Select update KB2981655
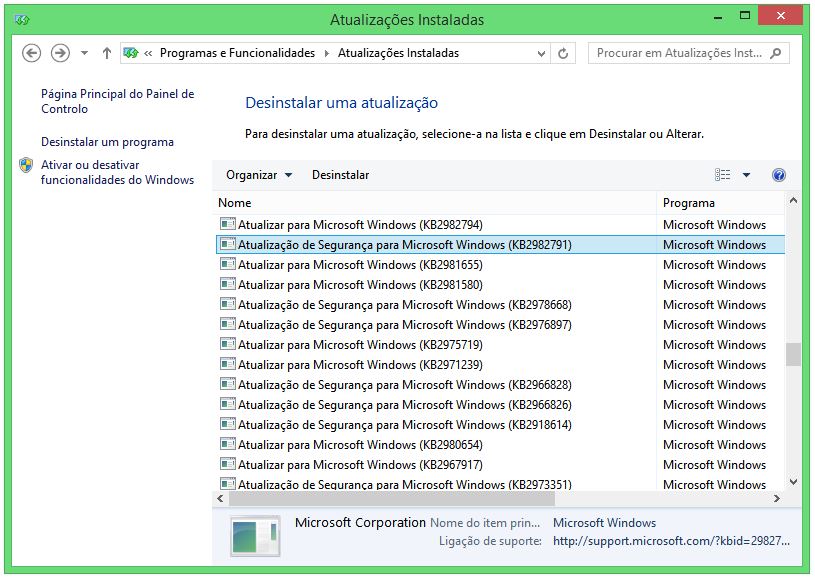This screenshot has height=578, width=815. point(500,265)
